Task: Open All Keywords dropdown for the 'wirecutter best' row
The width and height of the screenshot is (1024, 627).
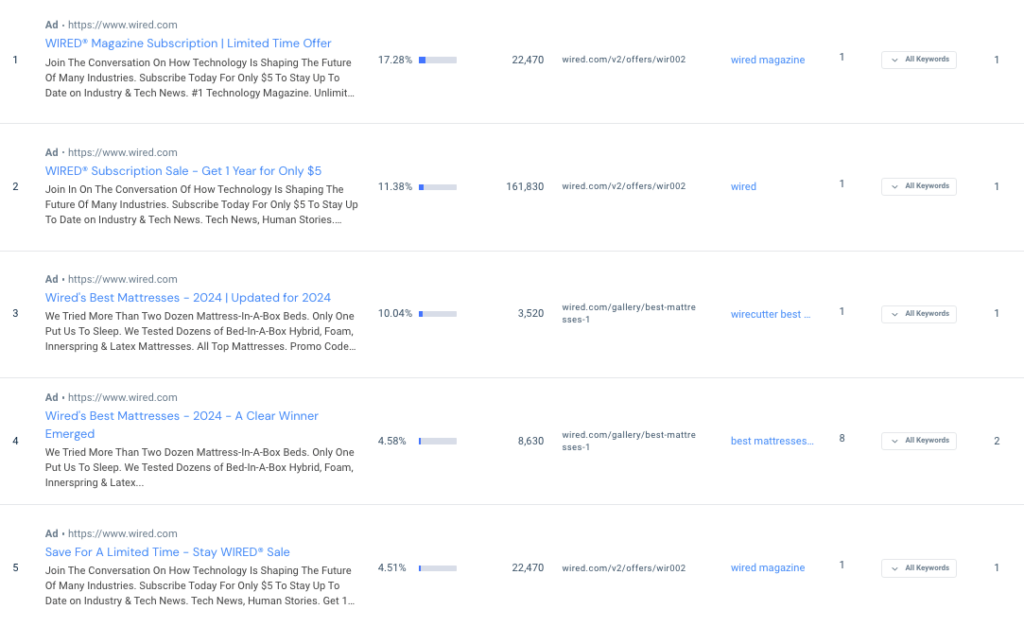Action: click(918, 314)
